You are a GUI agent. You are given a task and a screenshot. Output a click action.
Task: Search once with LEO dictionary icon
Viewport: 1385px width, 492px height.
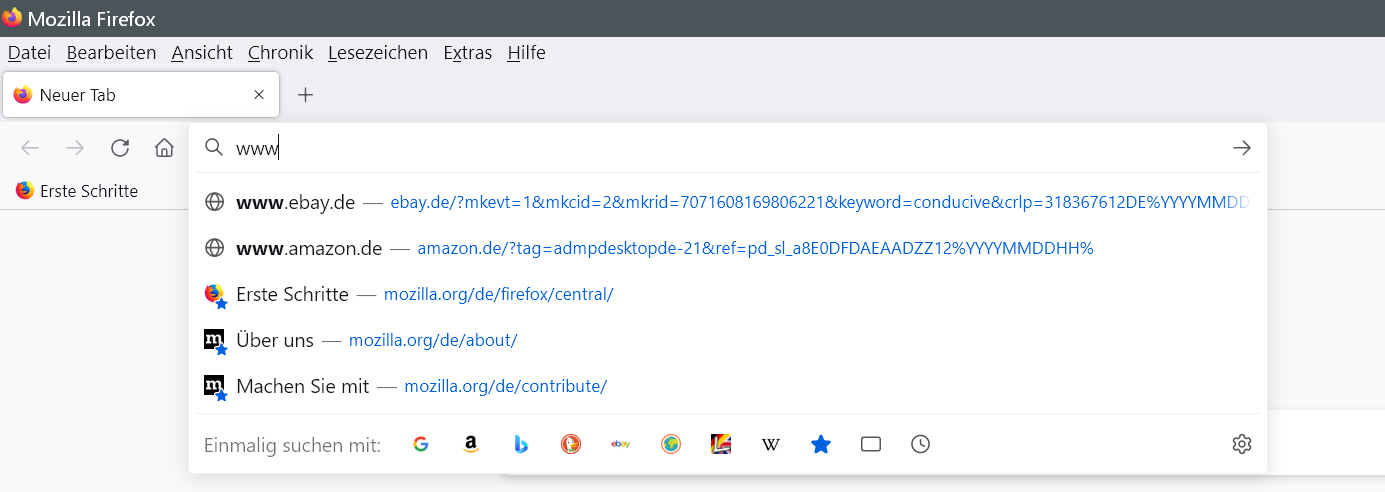[x=721, y=444]
